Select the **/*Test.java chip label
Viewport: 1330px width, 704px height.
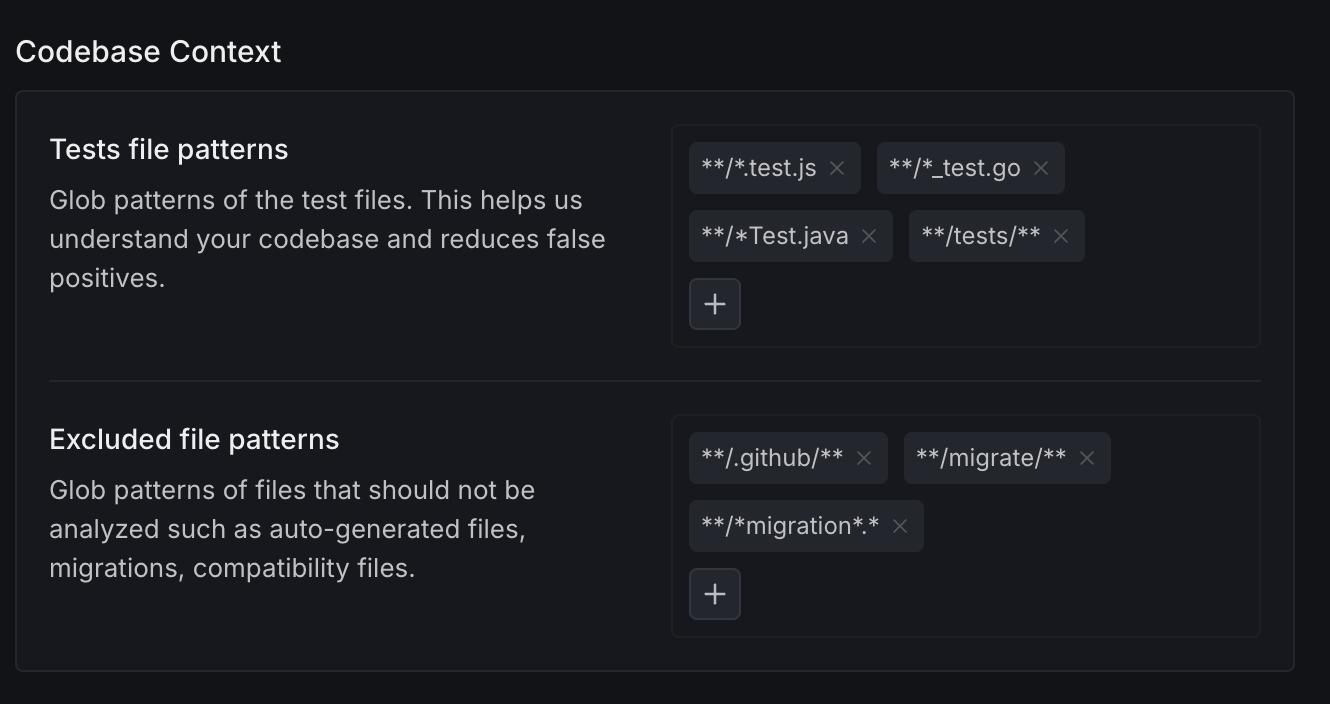(775, 236)
